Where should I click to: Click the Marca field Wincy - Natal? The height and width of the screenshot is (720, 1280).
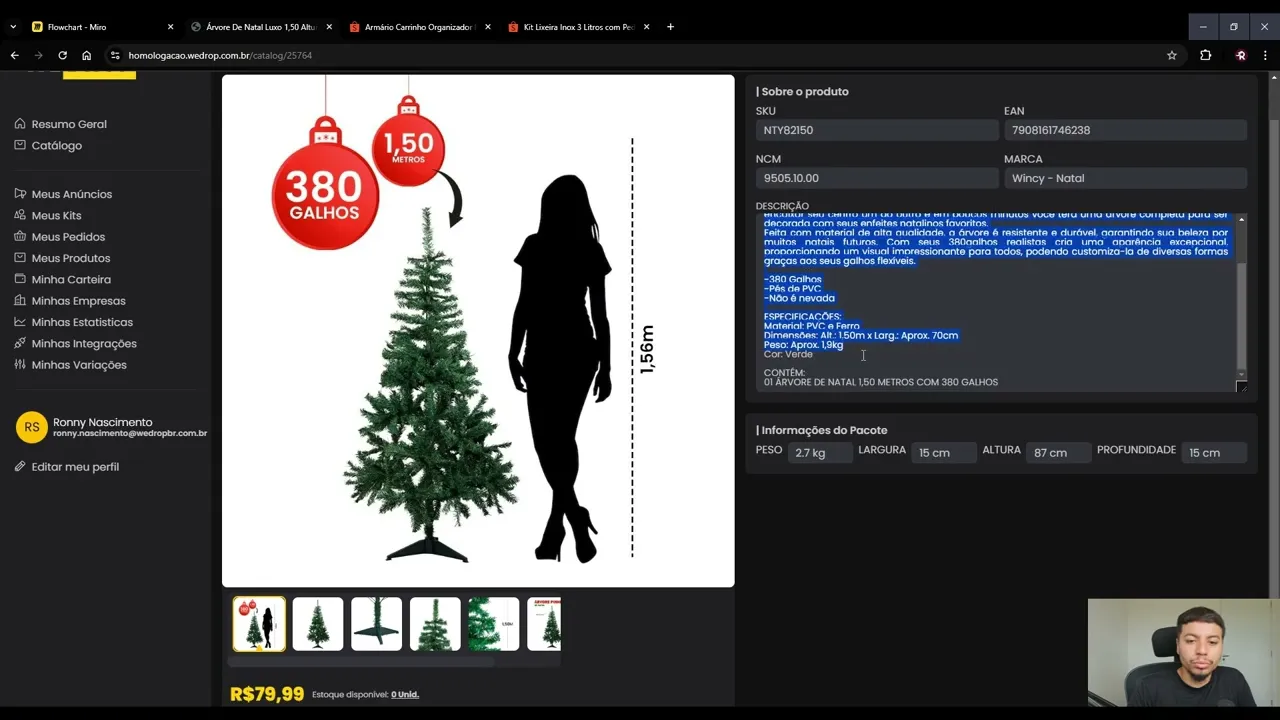[1125, 178]
